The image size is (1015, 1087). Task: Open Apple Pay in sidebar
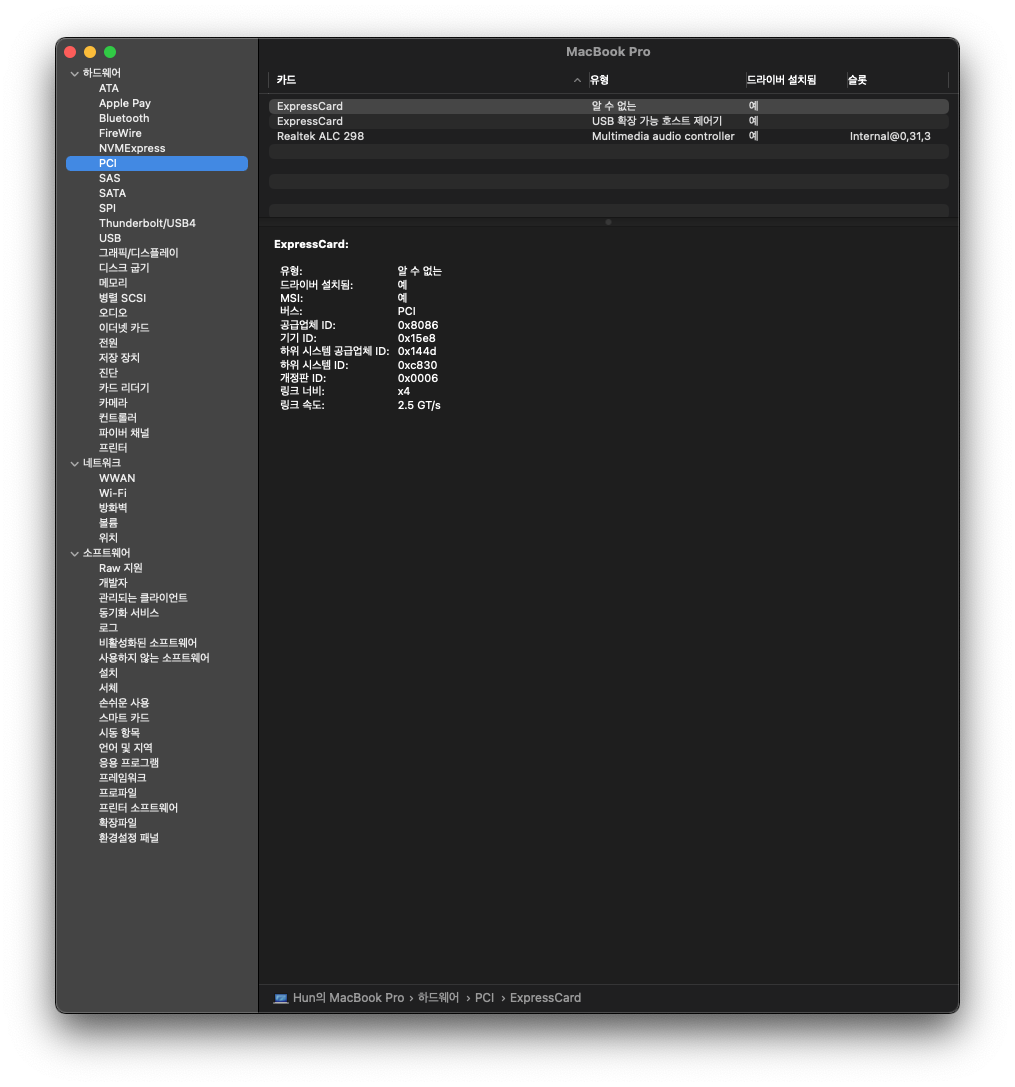click(125, 103)
